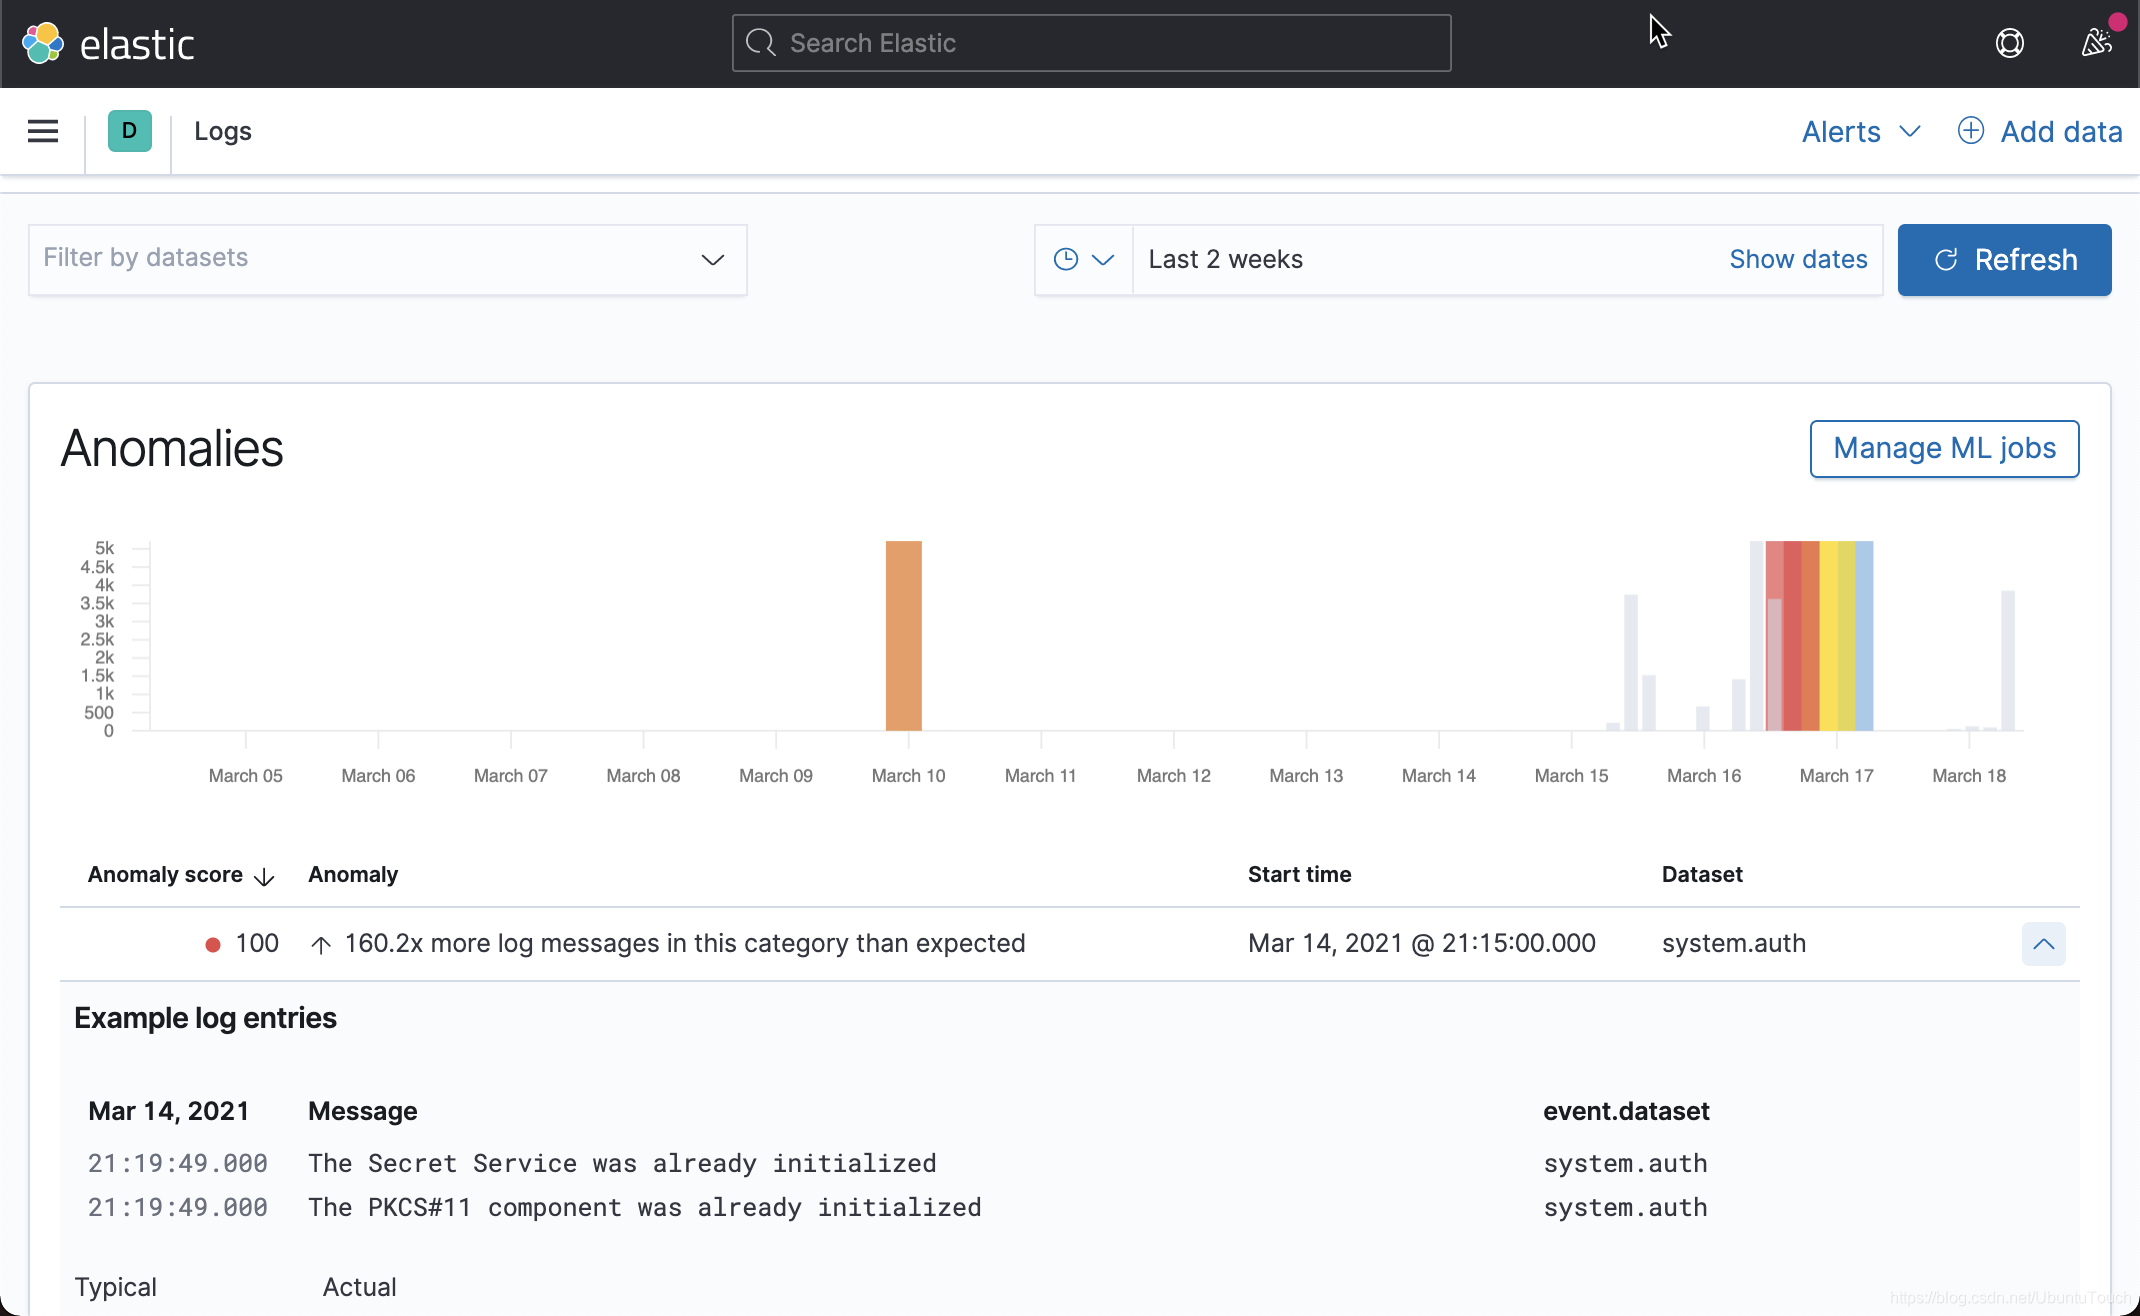The image size is (2140, 1316).
Task: Sort by the Anomaly score arrow
Action: [264, 877]
